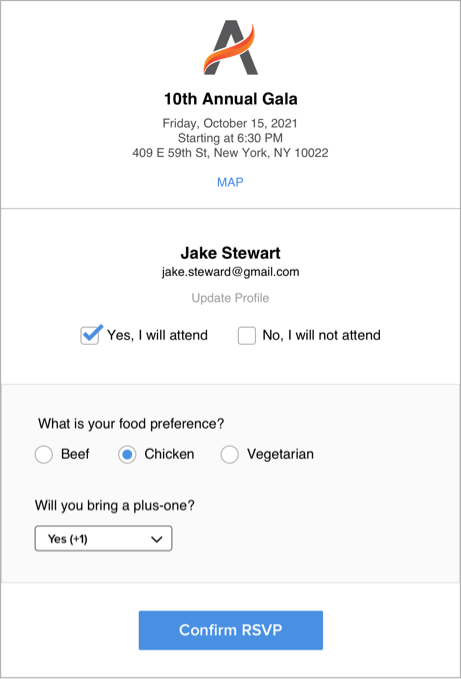Screen dimensions: 461x679
Task: Click the Starting at 6:30 PM text
Action: click(x=230, y=138)
